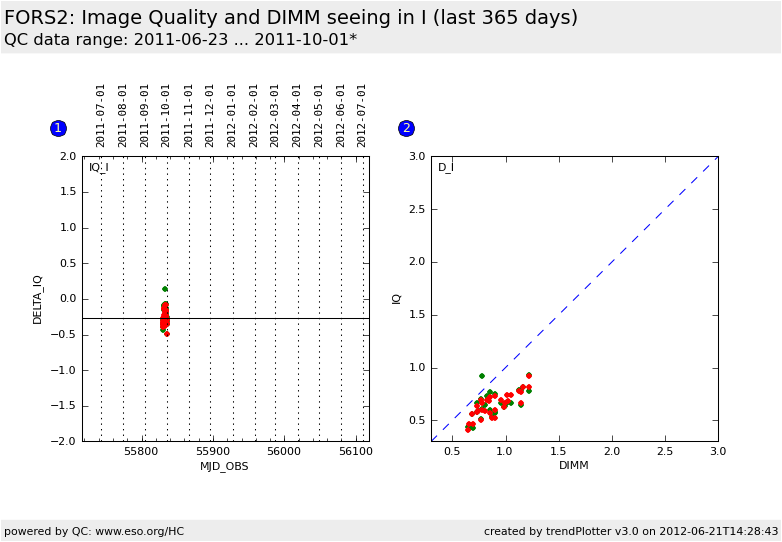Click the blue number 2 plot badge

click(x=406, y=128)
